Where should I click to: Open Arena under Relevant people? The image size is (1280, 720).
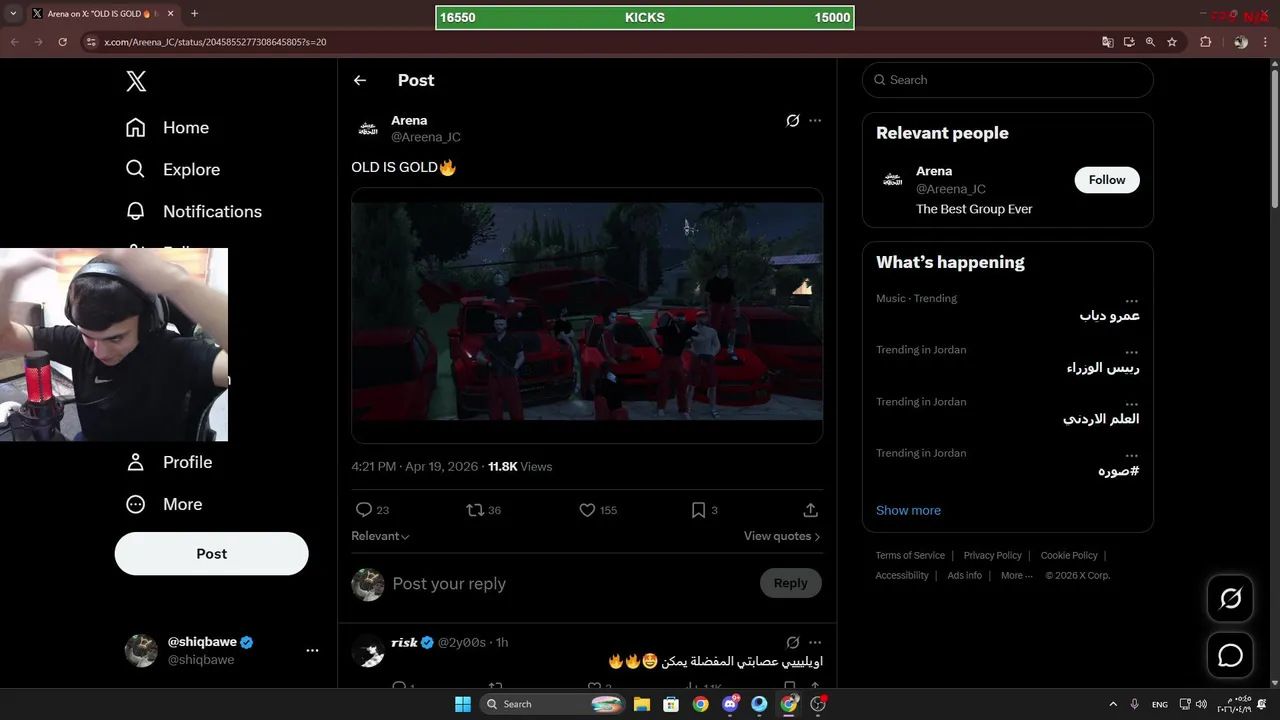tap(934, 171)
